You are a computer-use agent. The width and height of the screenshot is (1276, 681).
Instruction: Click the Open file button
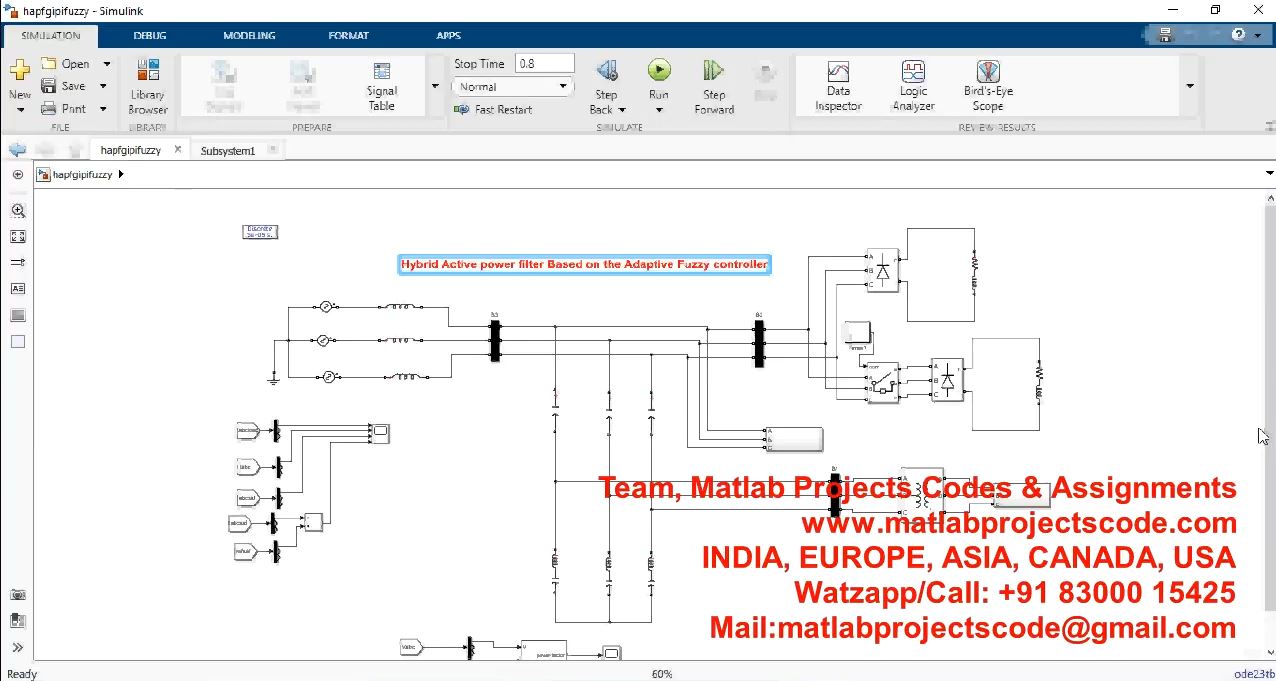(66, 64)
